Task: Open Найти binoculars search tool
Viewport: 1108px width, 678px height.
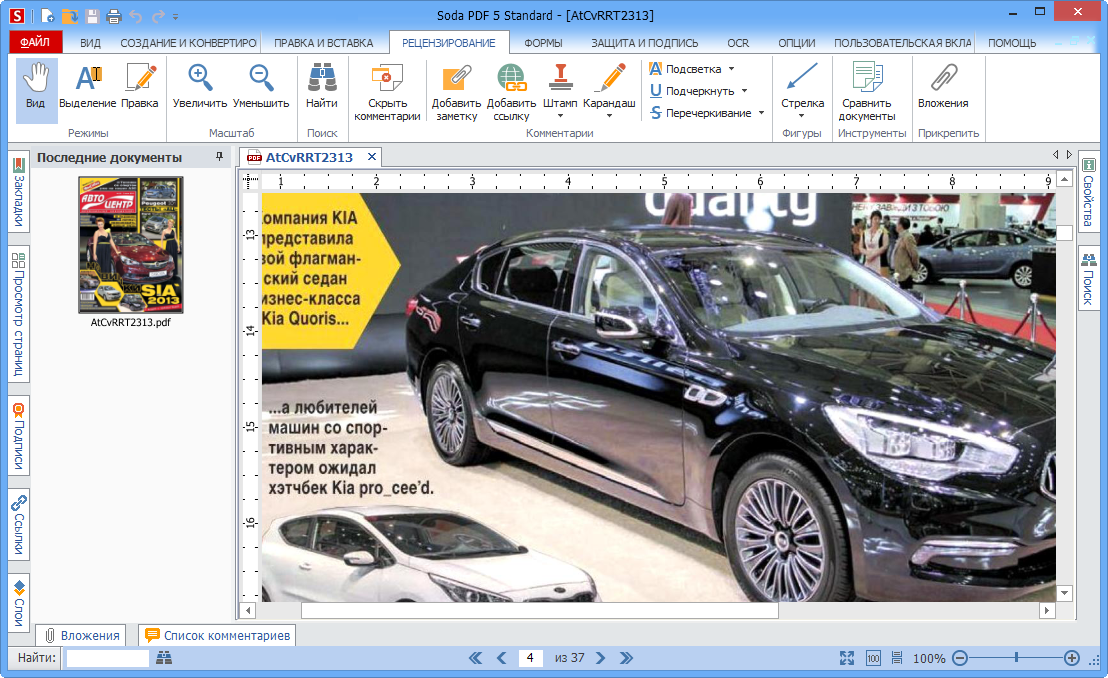Action: pos(322,87)
